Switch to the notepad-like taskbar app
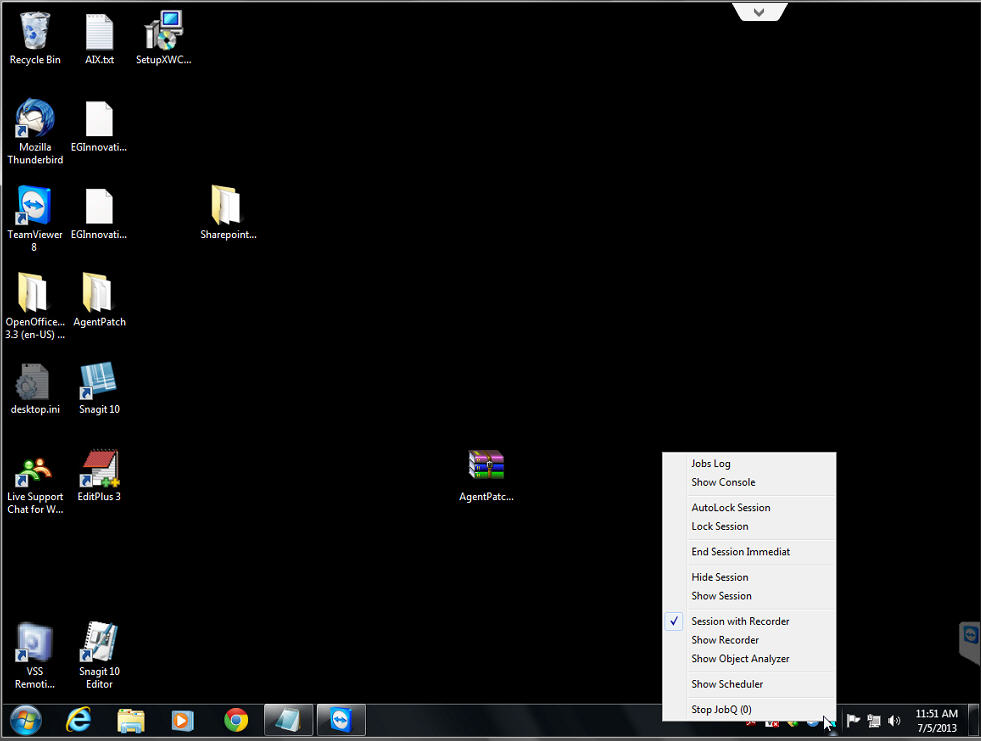The image size is (981, 741). [288, 720]
